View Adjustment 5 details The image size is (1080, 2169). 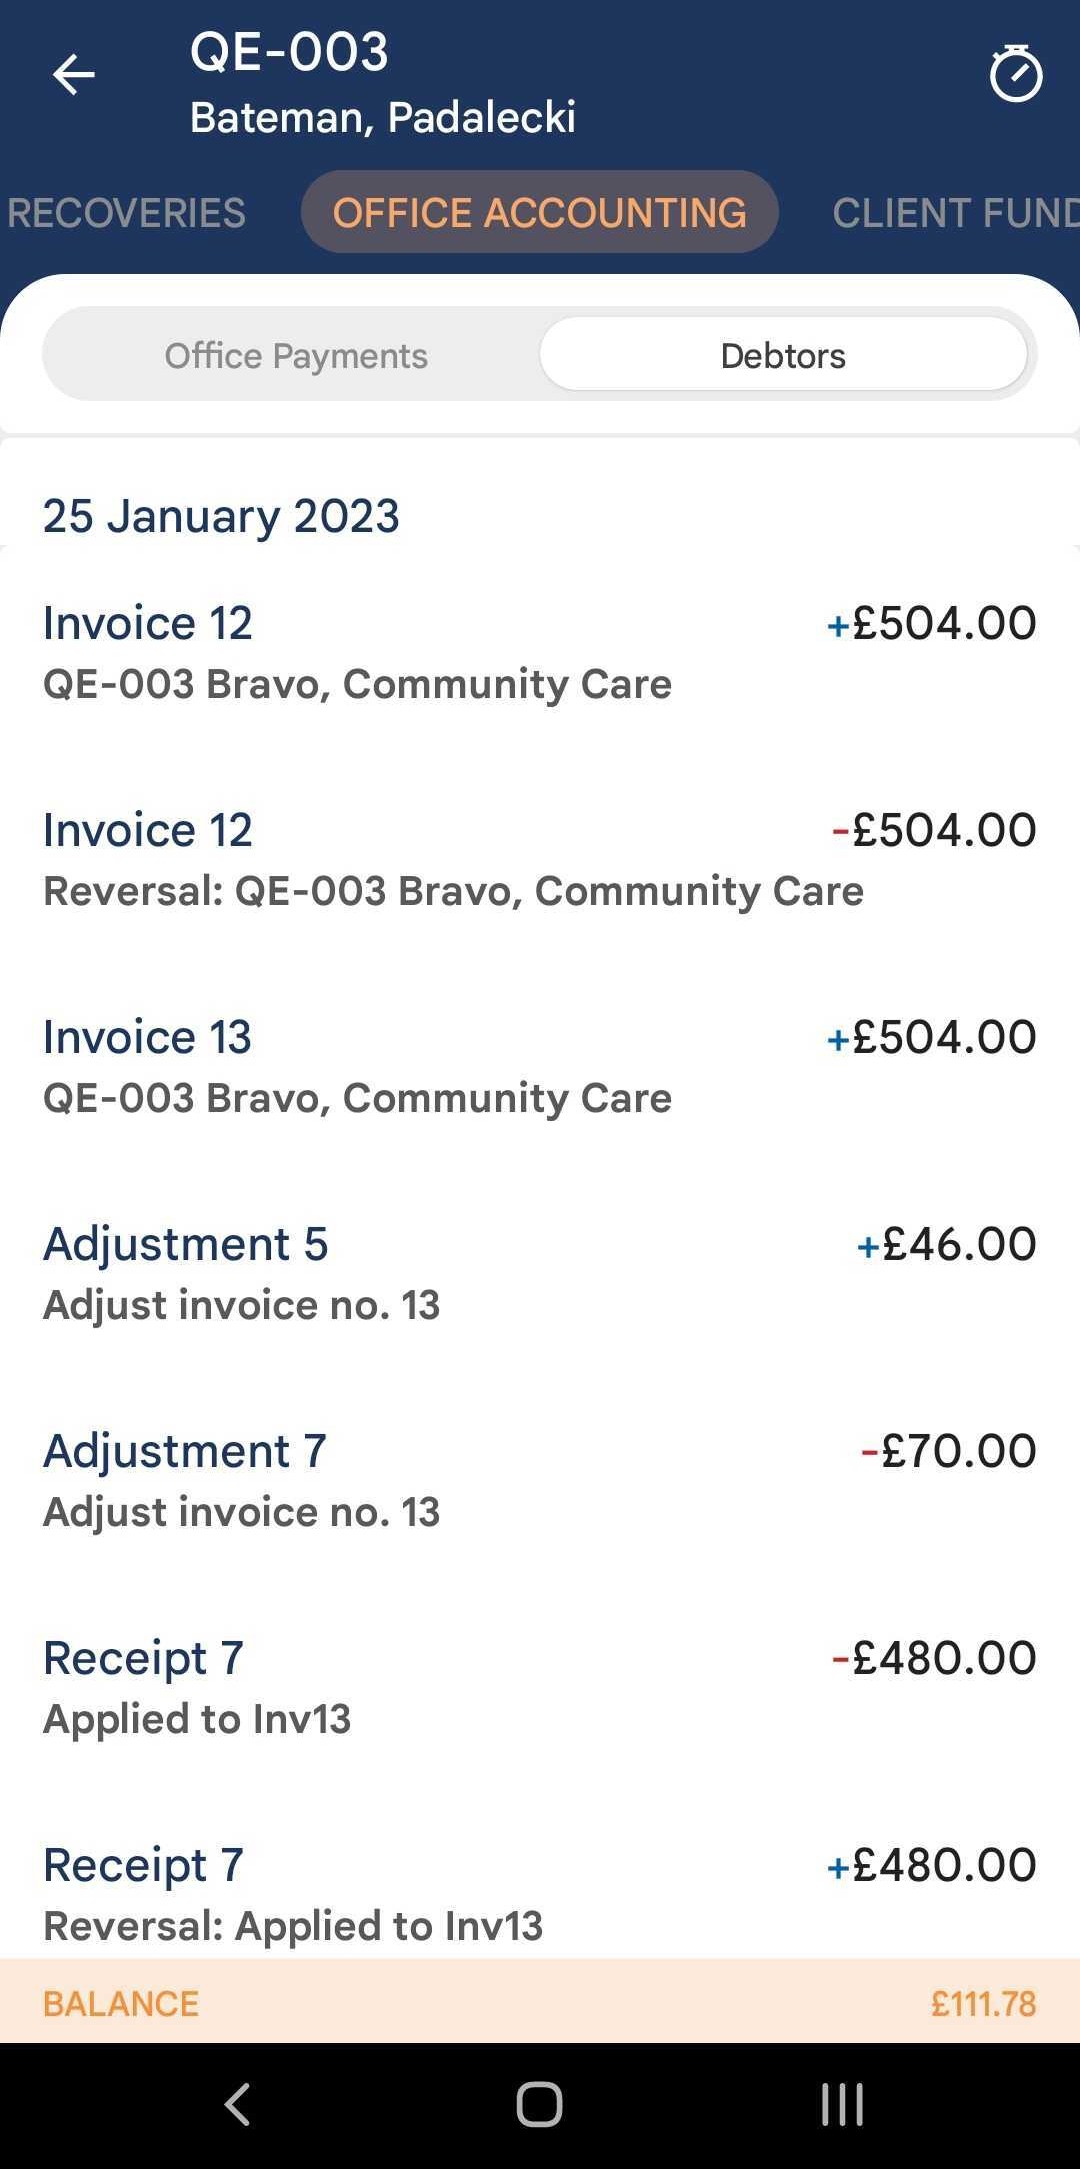[539, 1273]
